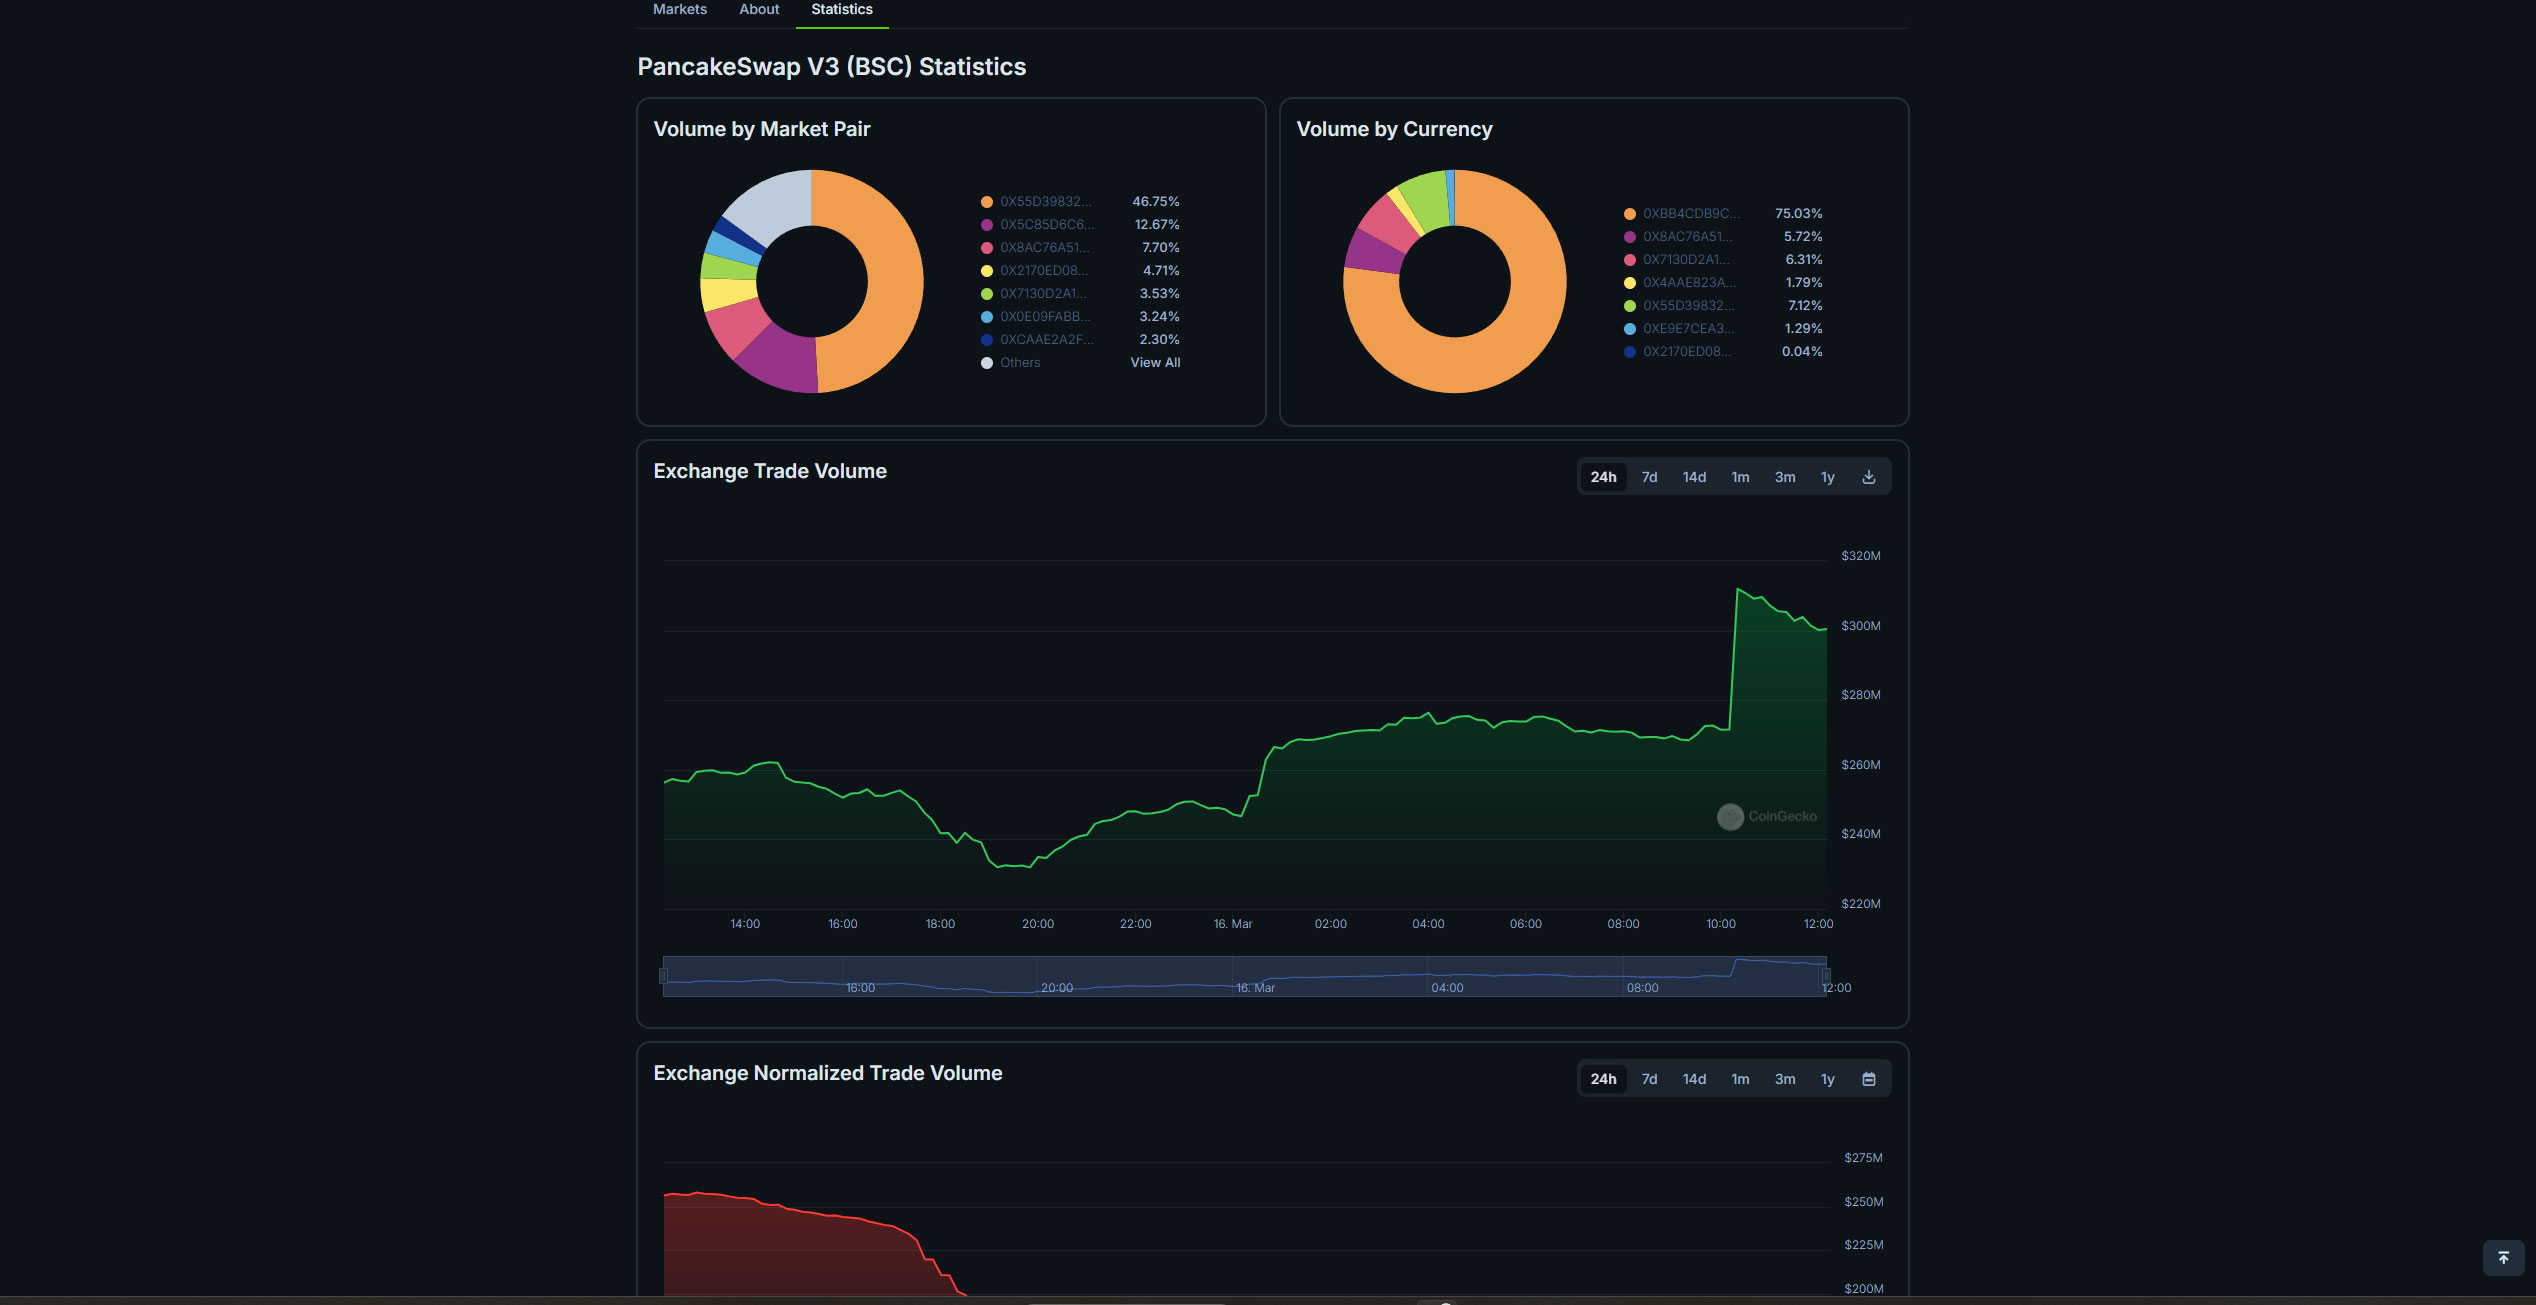Click View All in market pair legend

pos(1155,363)
